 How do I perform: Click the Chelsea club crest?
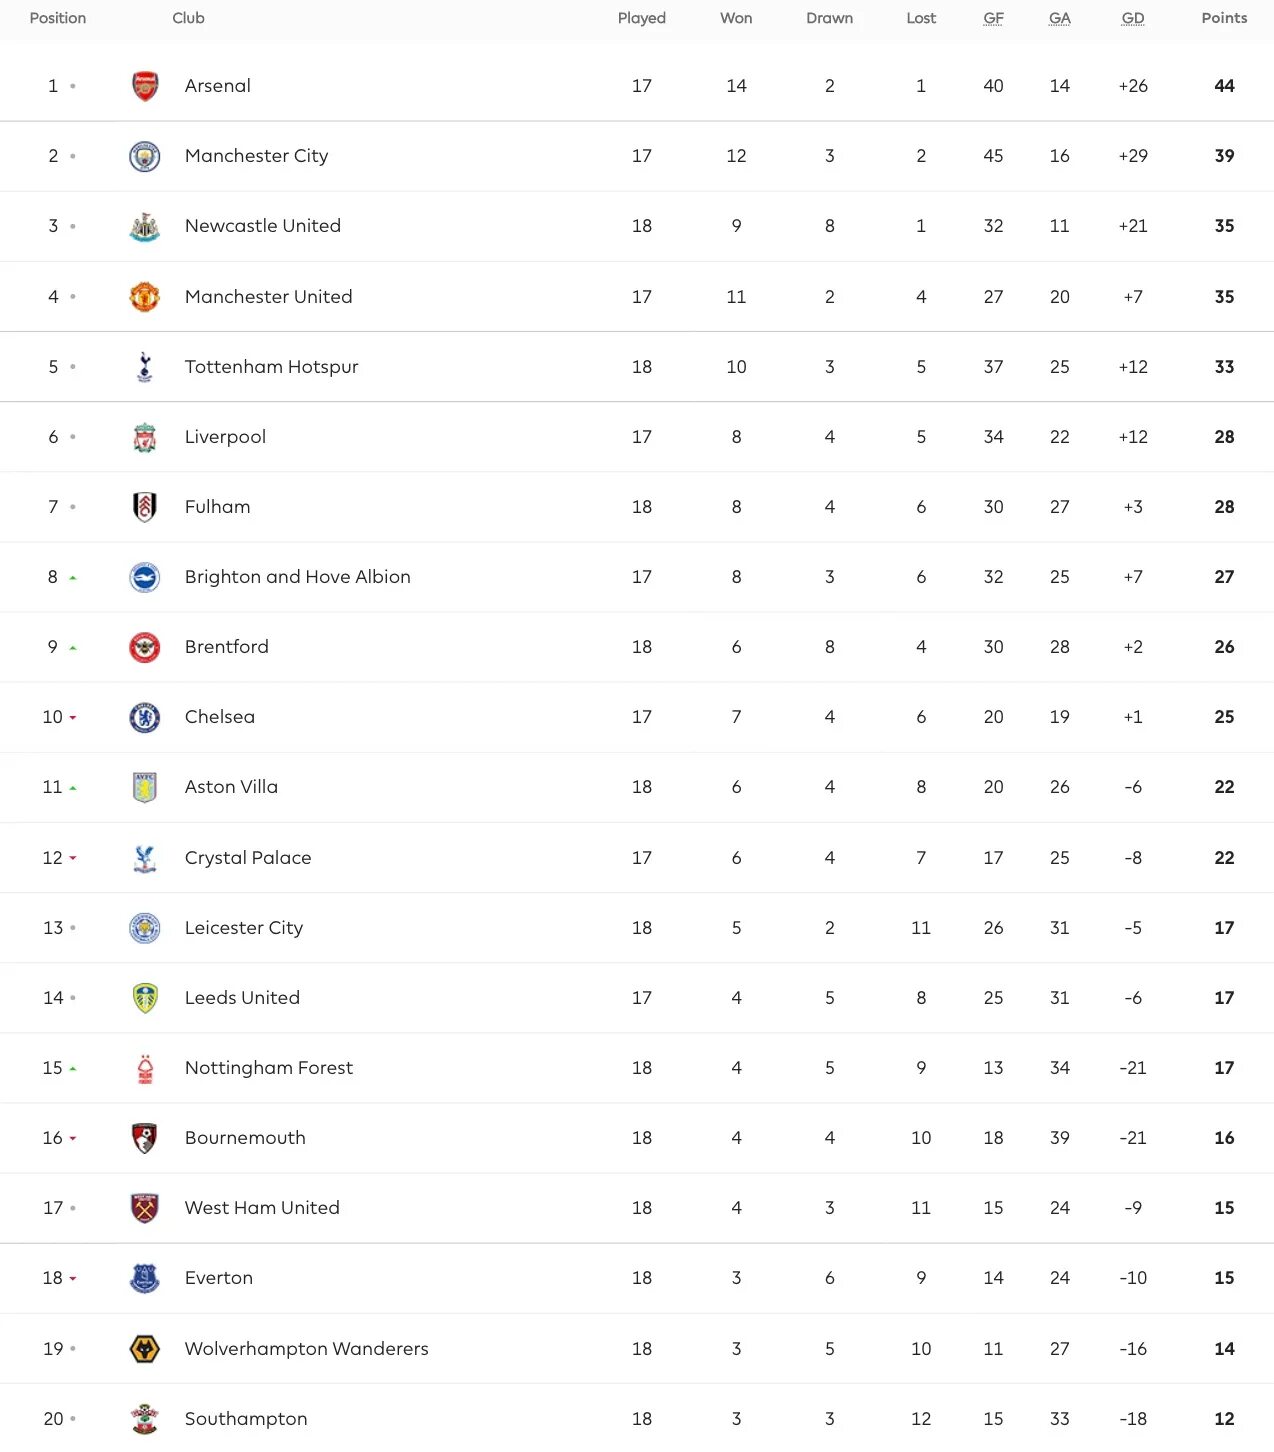pos(145,717)
